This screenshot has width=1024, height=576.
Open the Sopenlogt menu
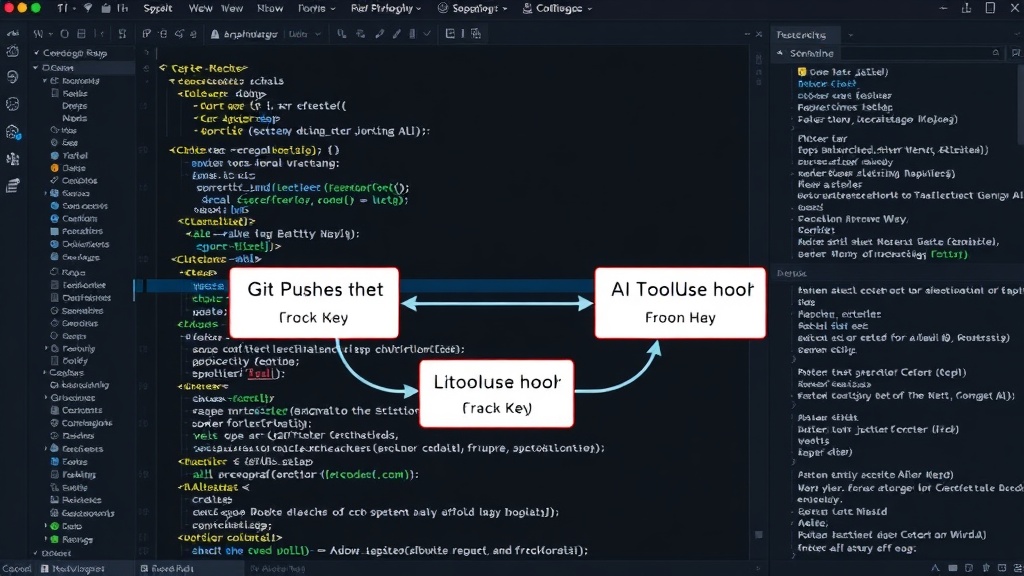[x=475, y=8]
